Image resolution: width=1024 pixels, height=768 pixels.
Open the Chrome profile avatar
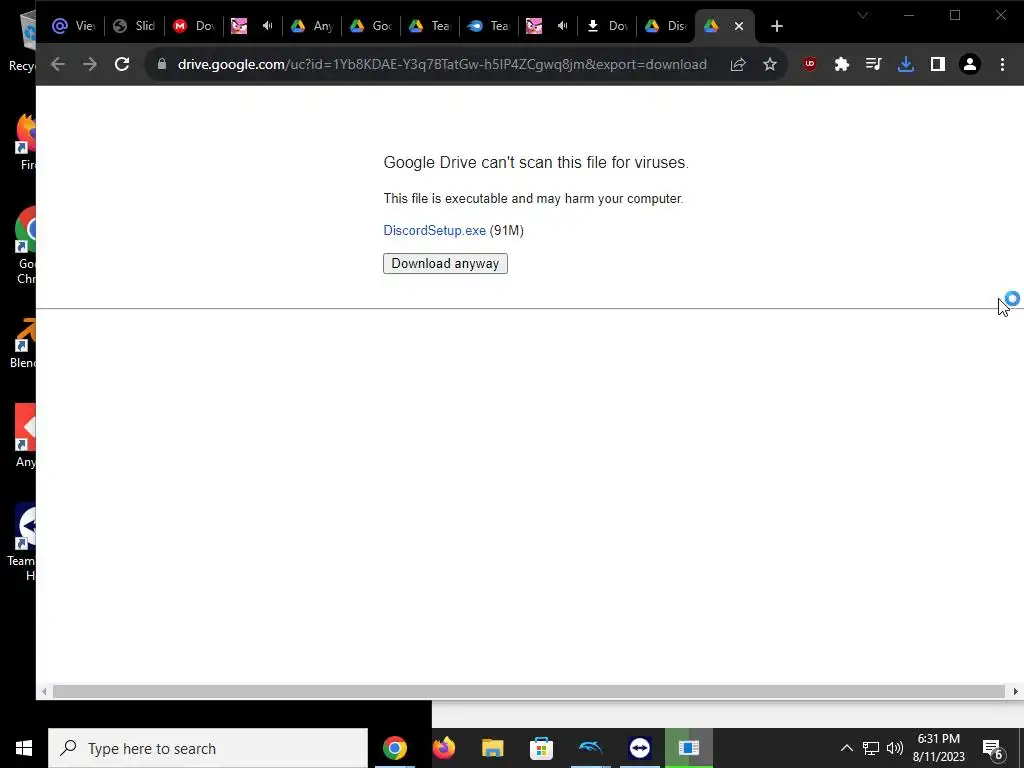point(970,64)
